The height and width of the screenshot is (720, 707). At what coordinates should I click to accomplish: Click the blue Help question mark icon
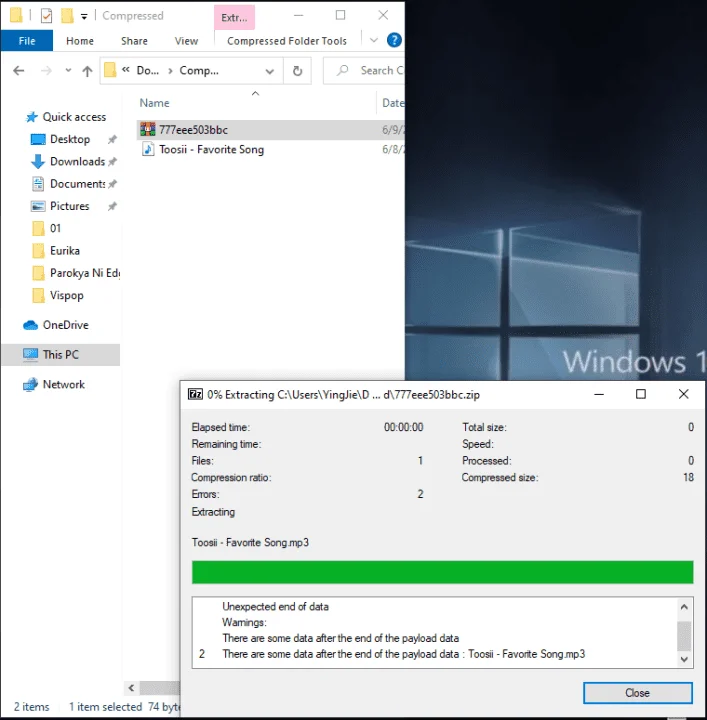coord(394,40)
